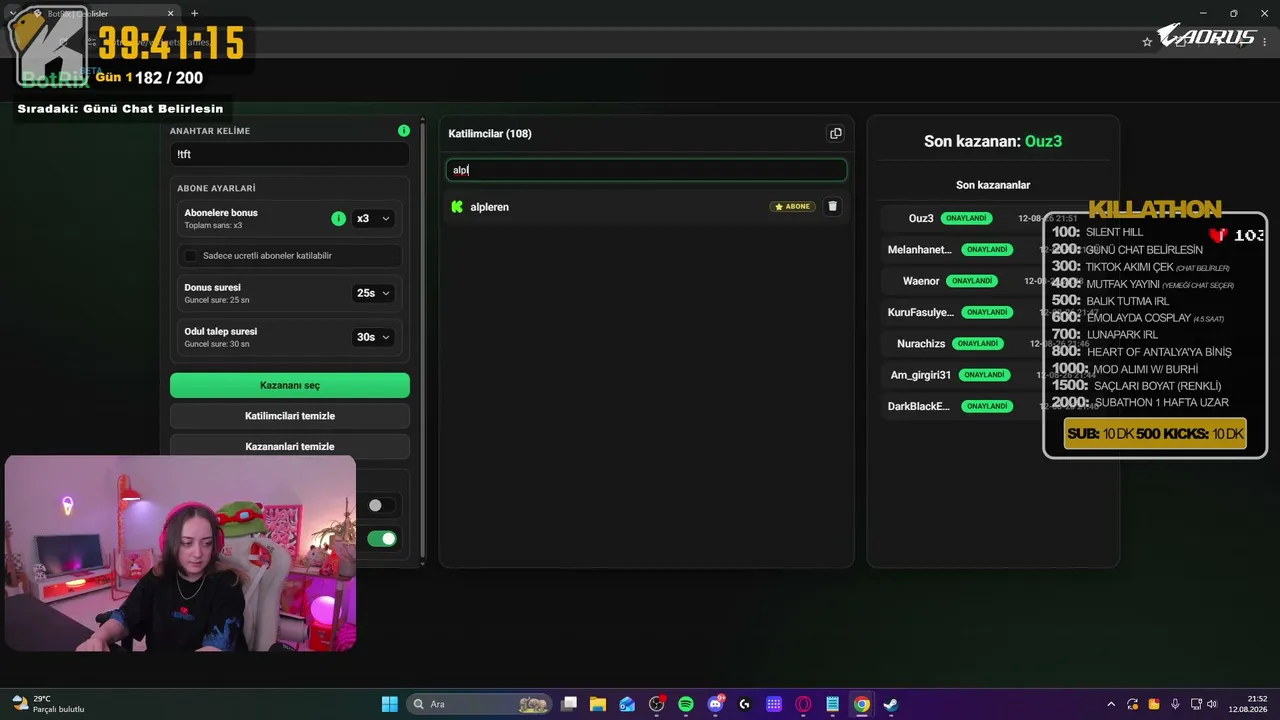Open network settings from the tray
The width and height of the screenshot is (1280, 720).
(x=1196, y=704)
